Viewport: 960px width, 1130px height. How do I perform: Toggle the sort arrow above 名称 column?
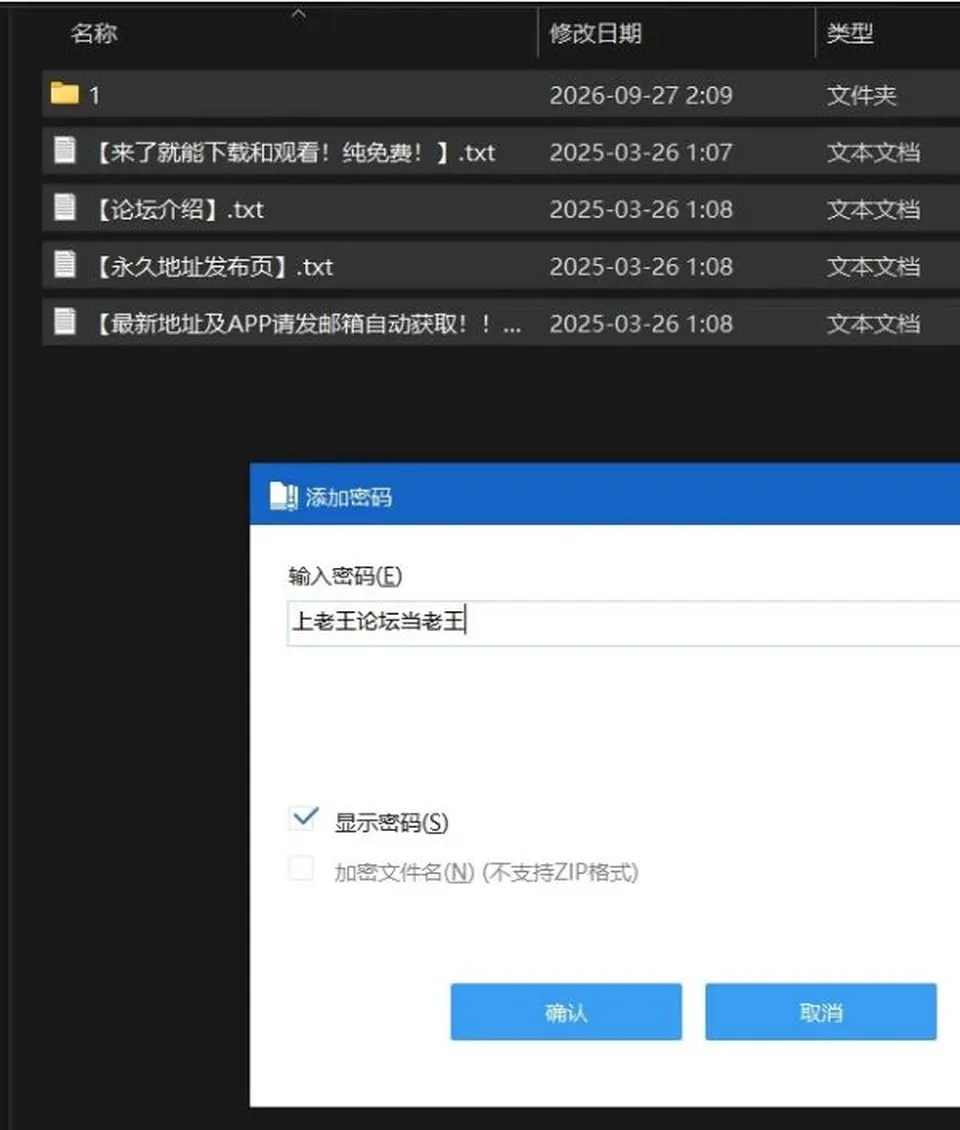tap(298, 14)
